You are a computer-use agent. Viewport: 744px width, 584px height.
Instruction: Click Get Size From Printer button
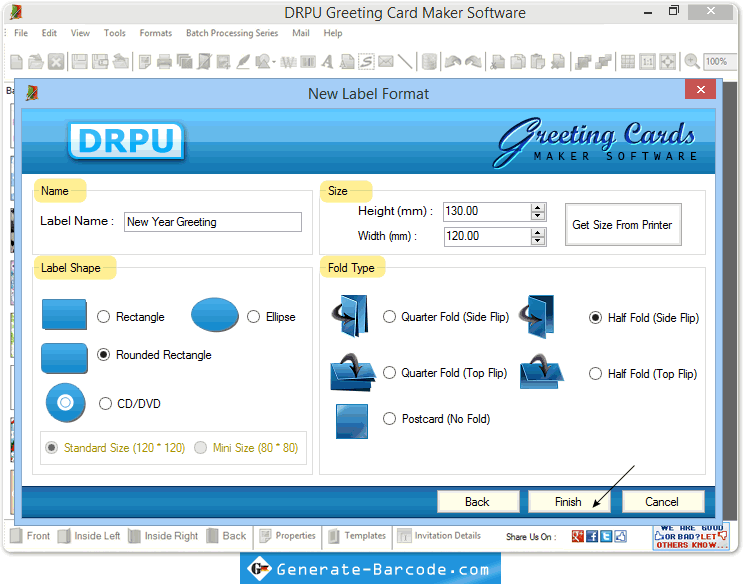click(623, 224)
